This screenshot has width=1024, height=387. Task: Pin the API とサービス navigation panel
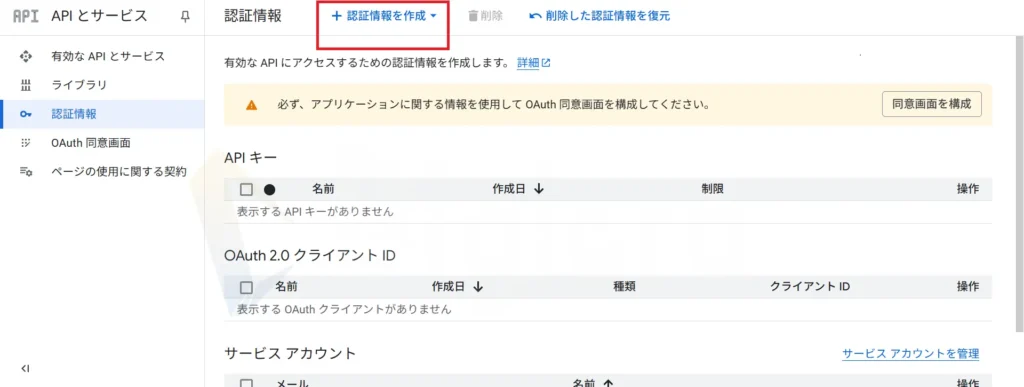click(x=185, y=17)
